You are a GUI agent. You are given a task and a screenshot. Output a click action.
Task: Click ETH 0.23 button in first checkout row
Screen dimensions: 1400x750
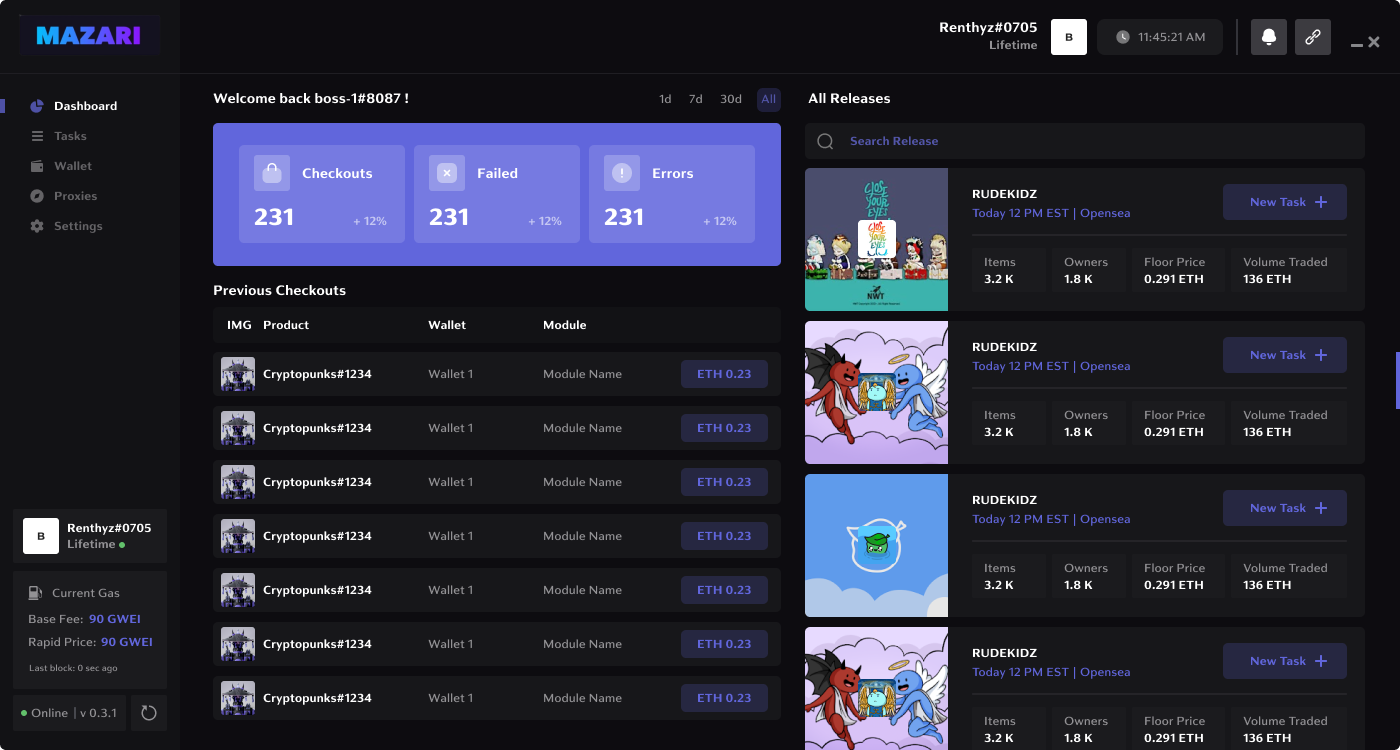pyautogui.click(x=724, y=374)
